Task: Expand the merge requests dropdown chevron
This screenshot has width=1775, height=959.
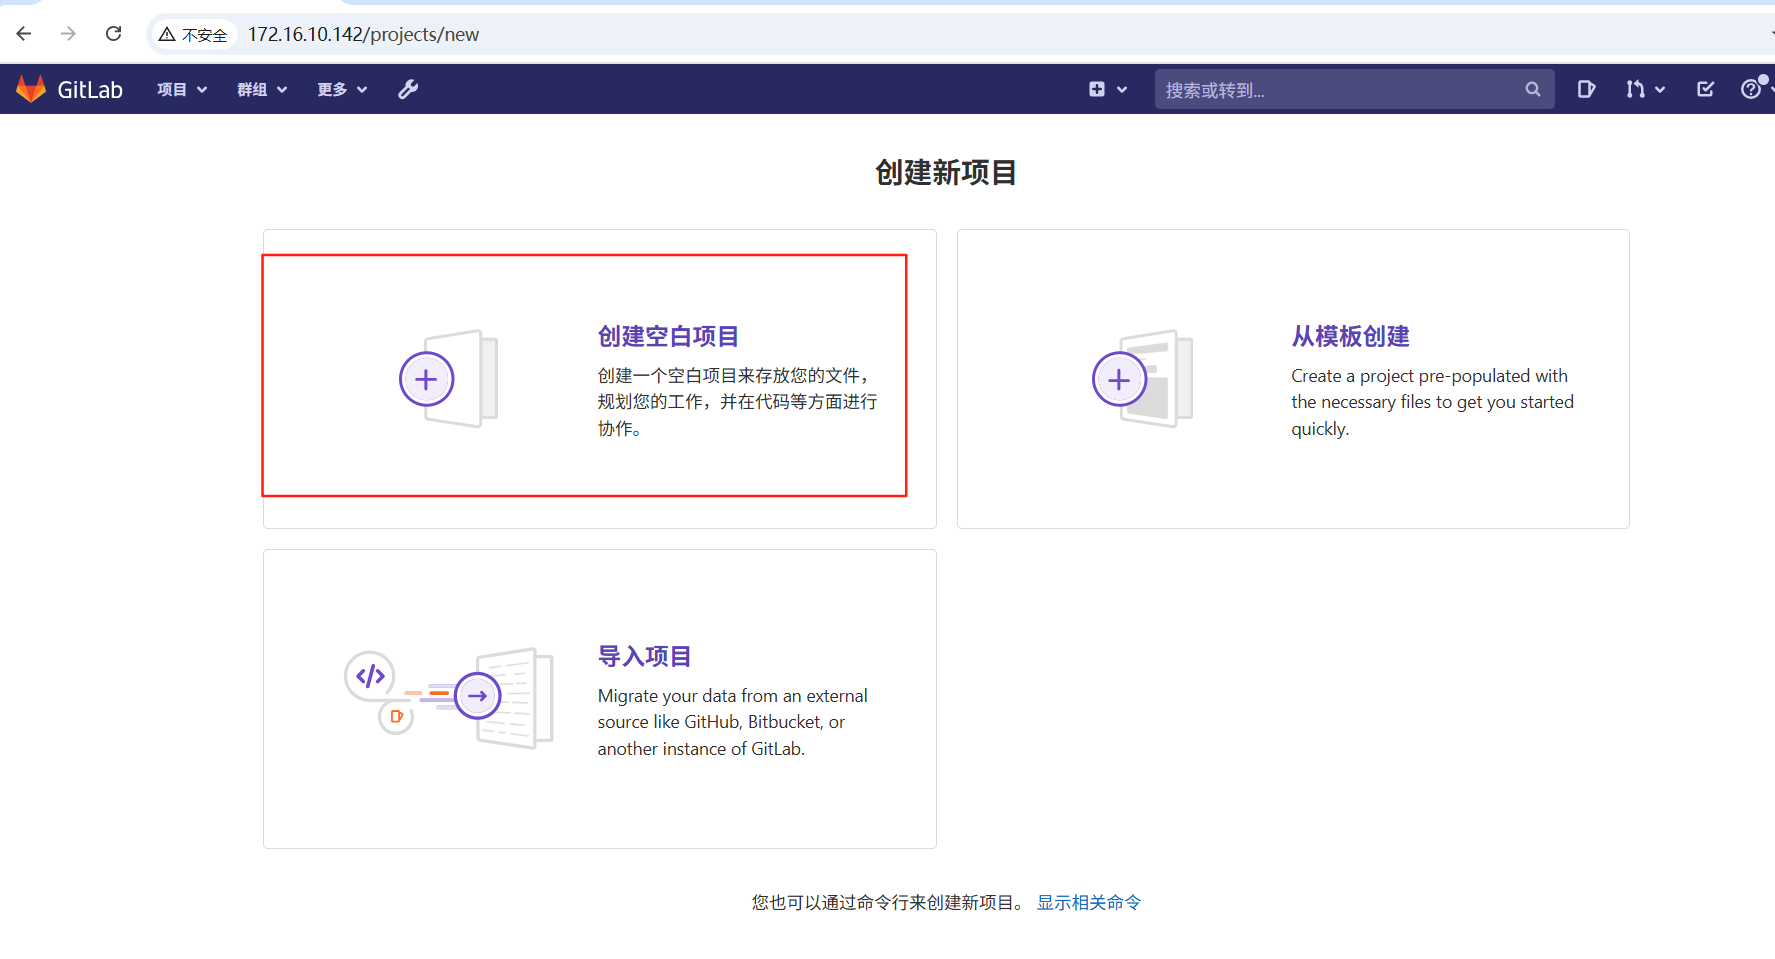Action: (1660, 90)
